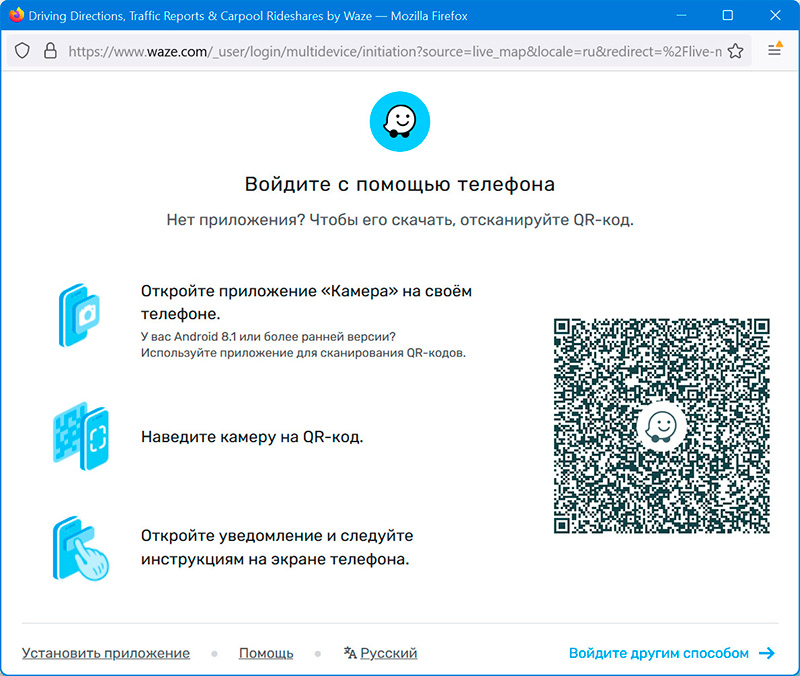
Task: Click the phone camera app illustration
Action: click(80, 314)
